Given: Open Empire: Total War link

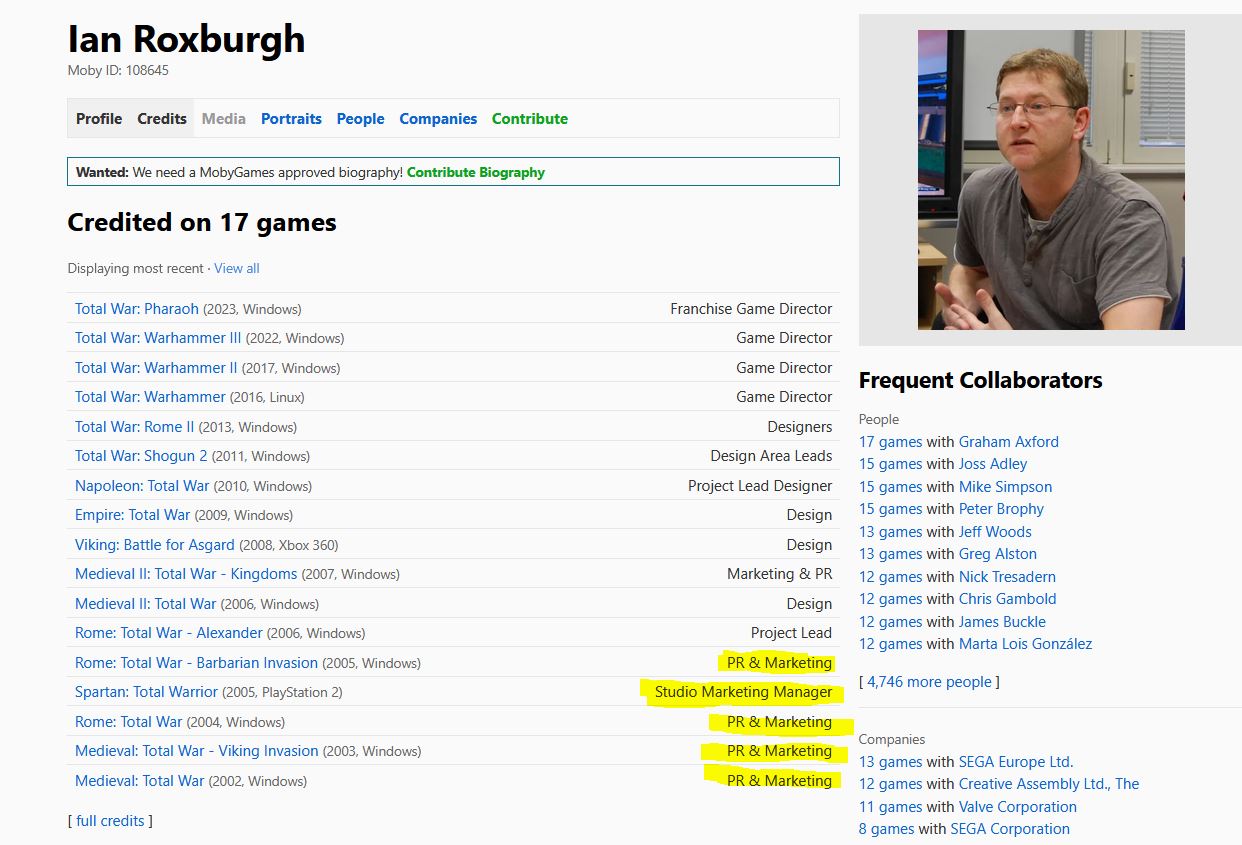Looking at the screenshot, I should (132, 515).
